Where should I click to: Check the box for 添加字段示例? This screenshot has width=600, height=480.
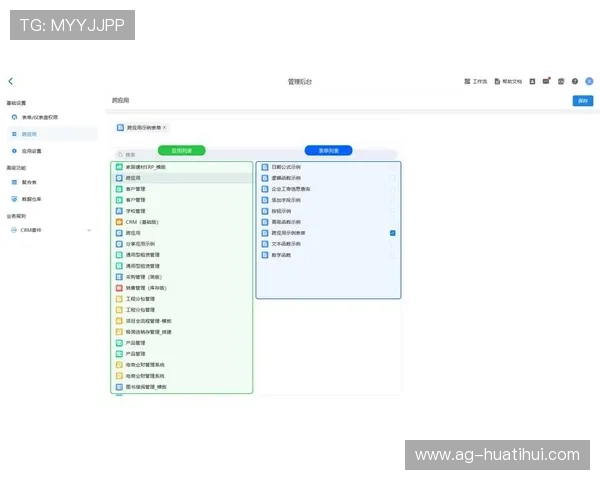tap(393, 200)
